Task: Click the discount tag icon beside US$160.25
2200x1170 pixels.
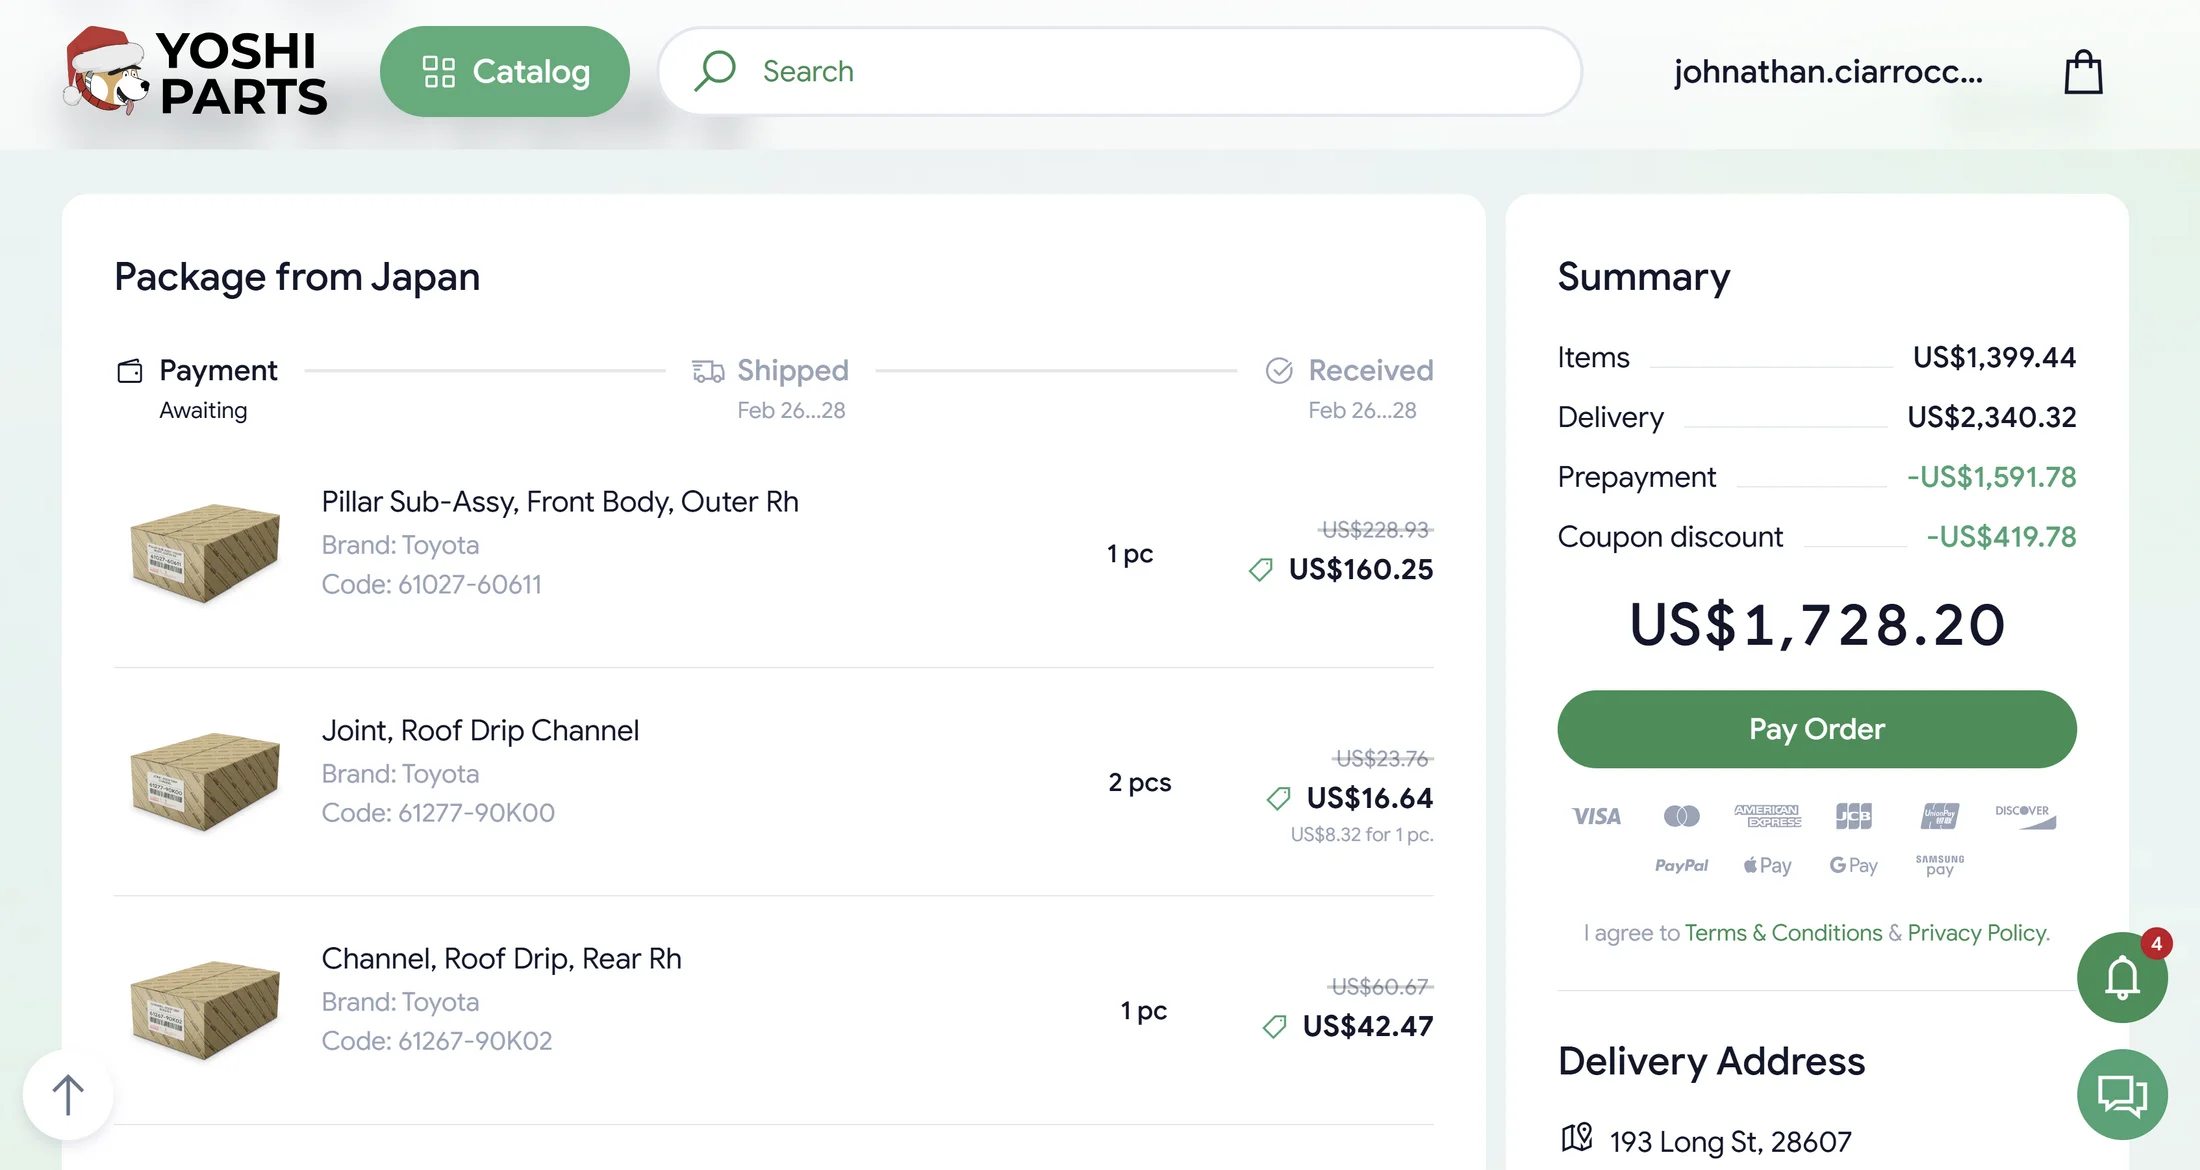Action: [x=1261, y=570]
